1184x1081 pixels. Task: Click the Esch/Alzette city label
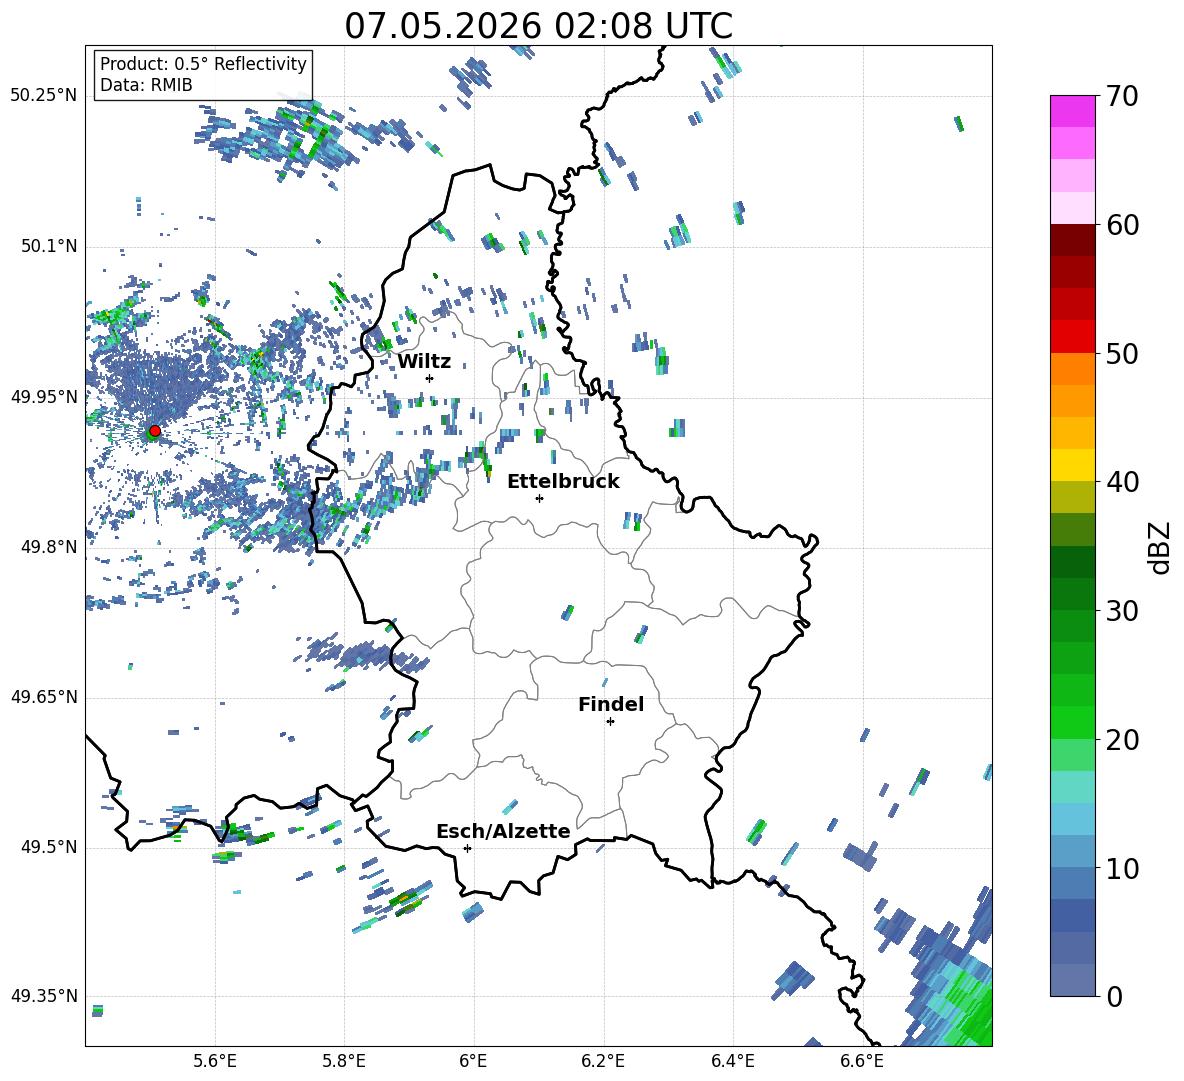point(503,831)
